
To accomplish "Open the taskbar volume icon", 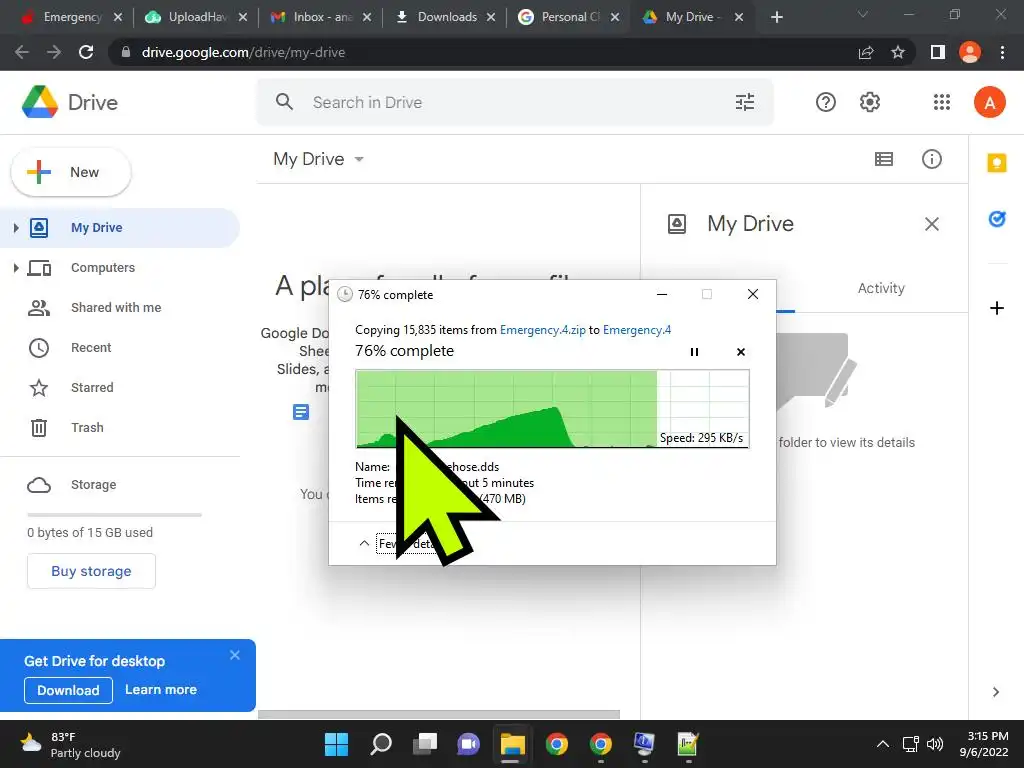I will 935,744.
